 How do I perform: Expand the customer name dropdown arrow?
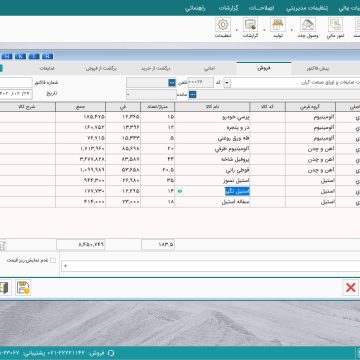pyautogui.click(x=227, y=82)
